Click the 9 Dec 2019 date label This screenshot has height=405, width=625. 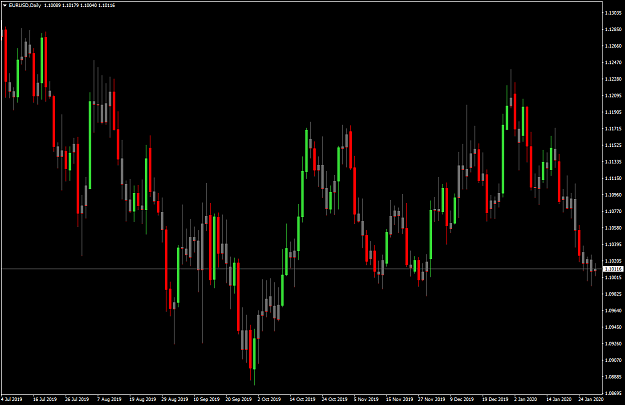(x=462, y=399)
